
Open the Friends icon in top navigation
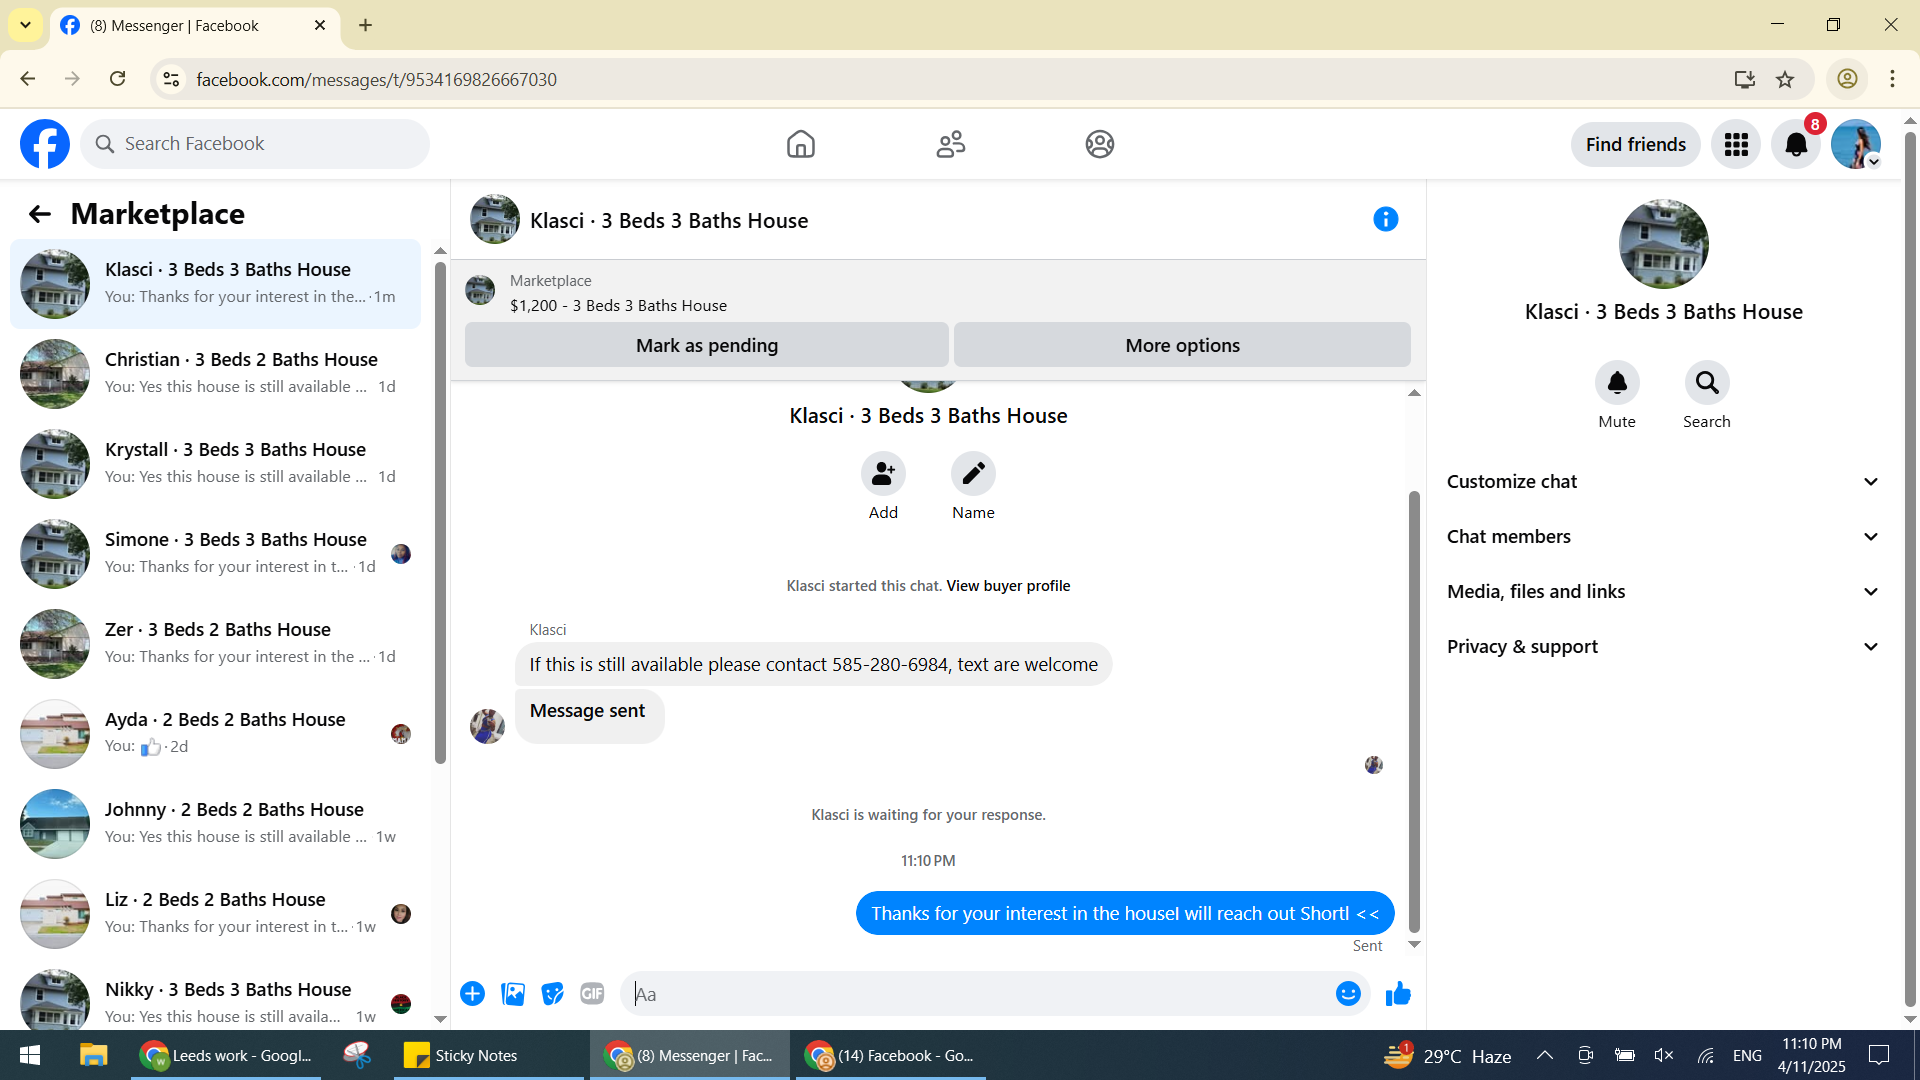(x=950, y=144)
